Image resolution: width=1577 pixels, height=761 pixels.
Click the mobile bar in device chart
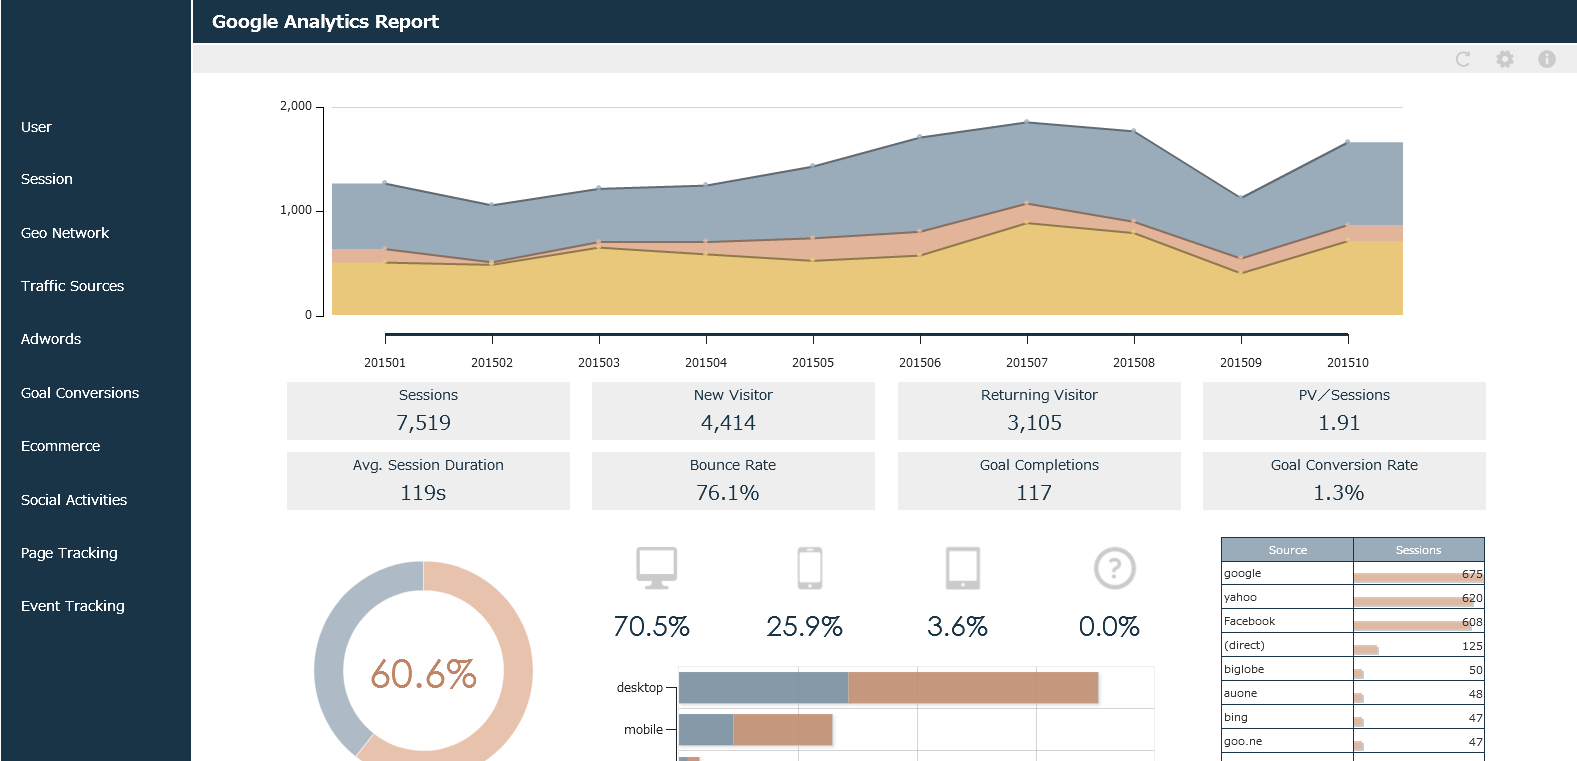coord(755,729)
